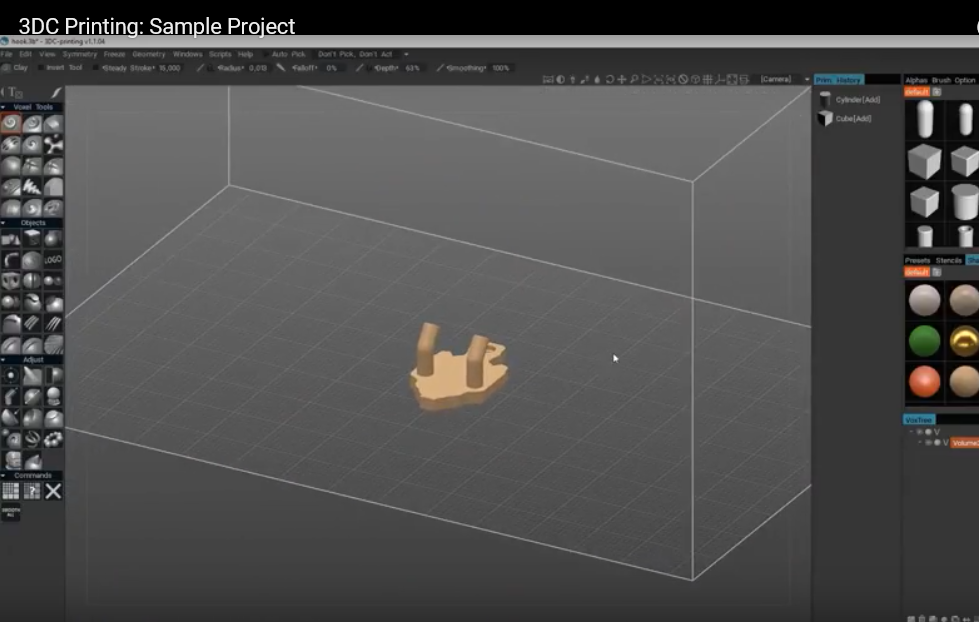Open the Windows menu

[x=187, y=54]
